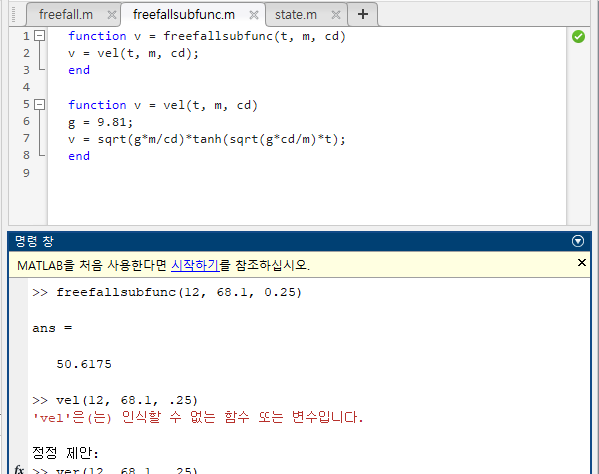Screen dimensions: 599x474
Task: Click line number 6 in the gutter
Action: (x=26, y=121)
